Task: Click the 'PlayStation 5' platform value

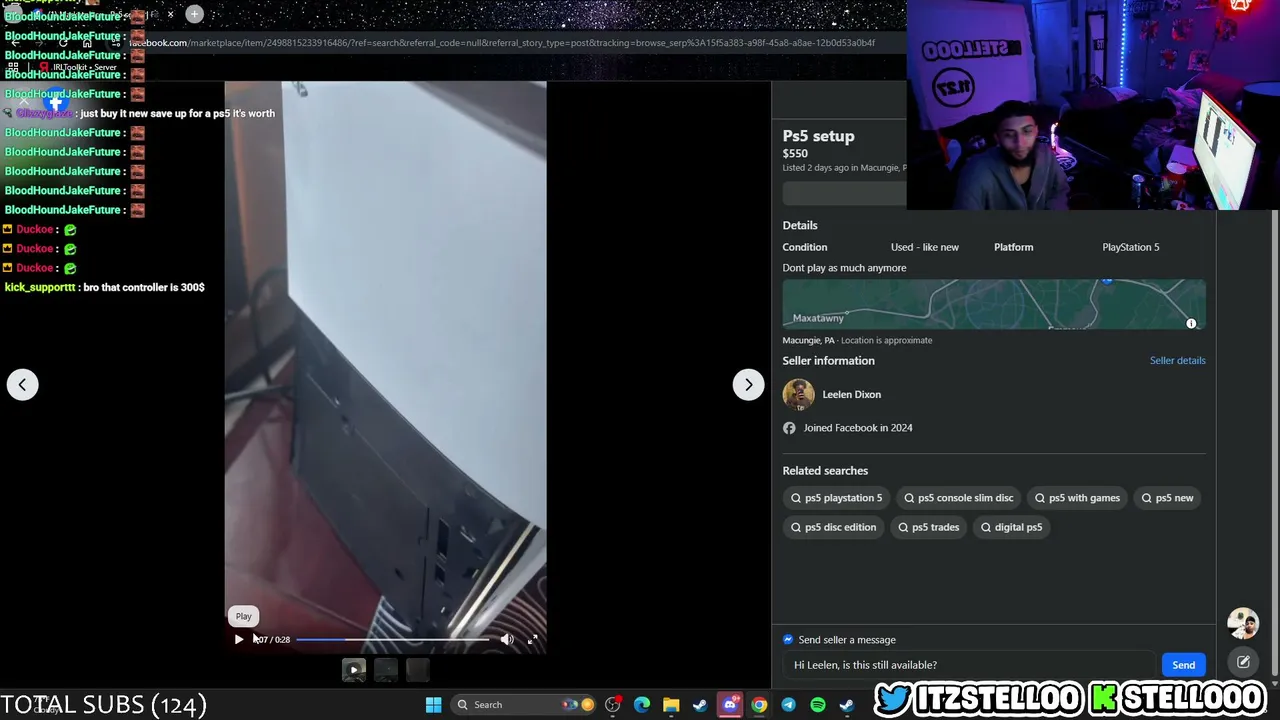Action: pyautogui.click(x=1130, y=247)
